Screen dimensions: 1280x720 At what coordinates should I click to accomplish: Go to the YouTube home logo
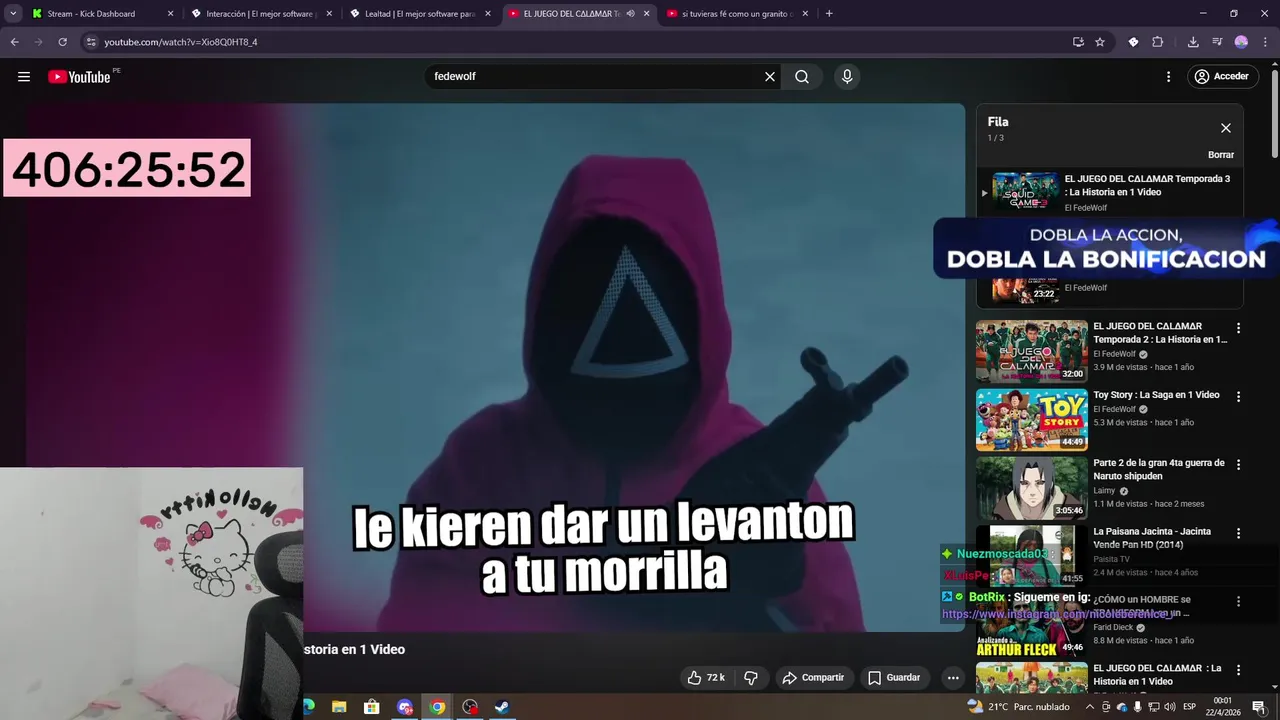[79, 77]
